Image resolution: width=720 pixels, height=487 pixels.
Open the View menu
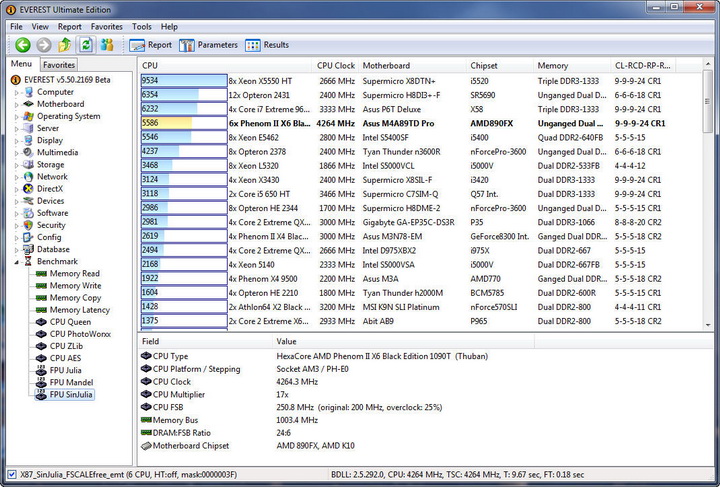40,27
